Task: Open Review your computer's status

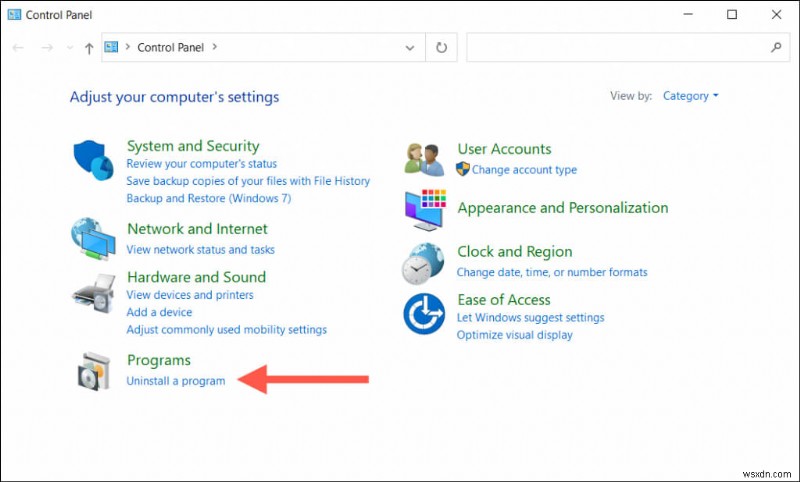Action: (x=202, y=164)
